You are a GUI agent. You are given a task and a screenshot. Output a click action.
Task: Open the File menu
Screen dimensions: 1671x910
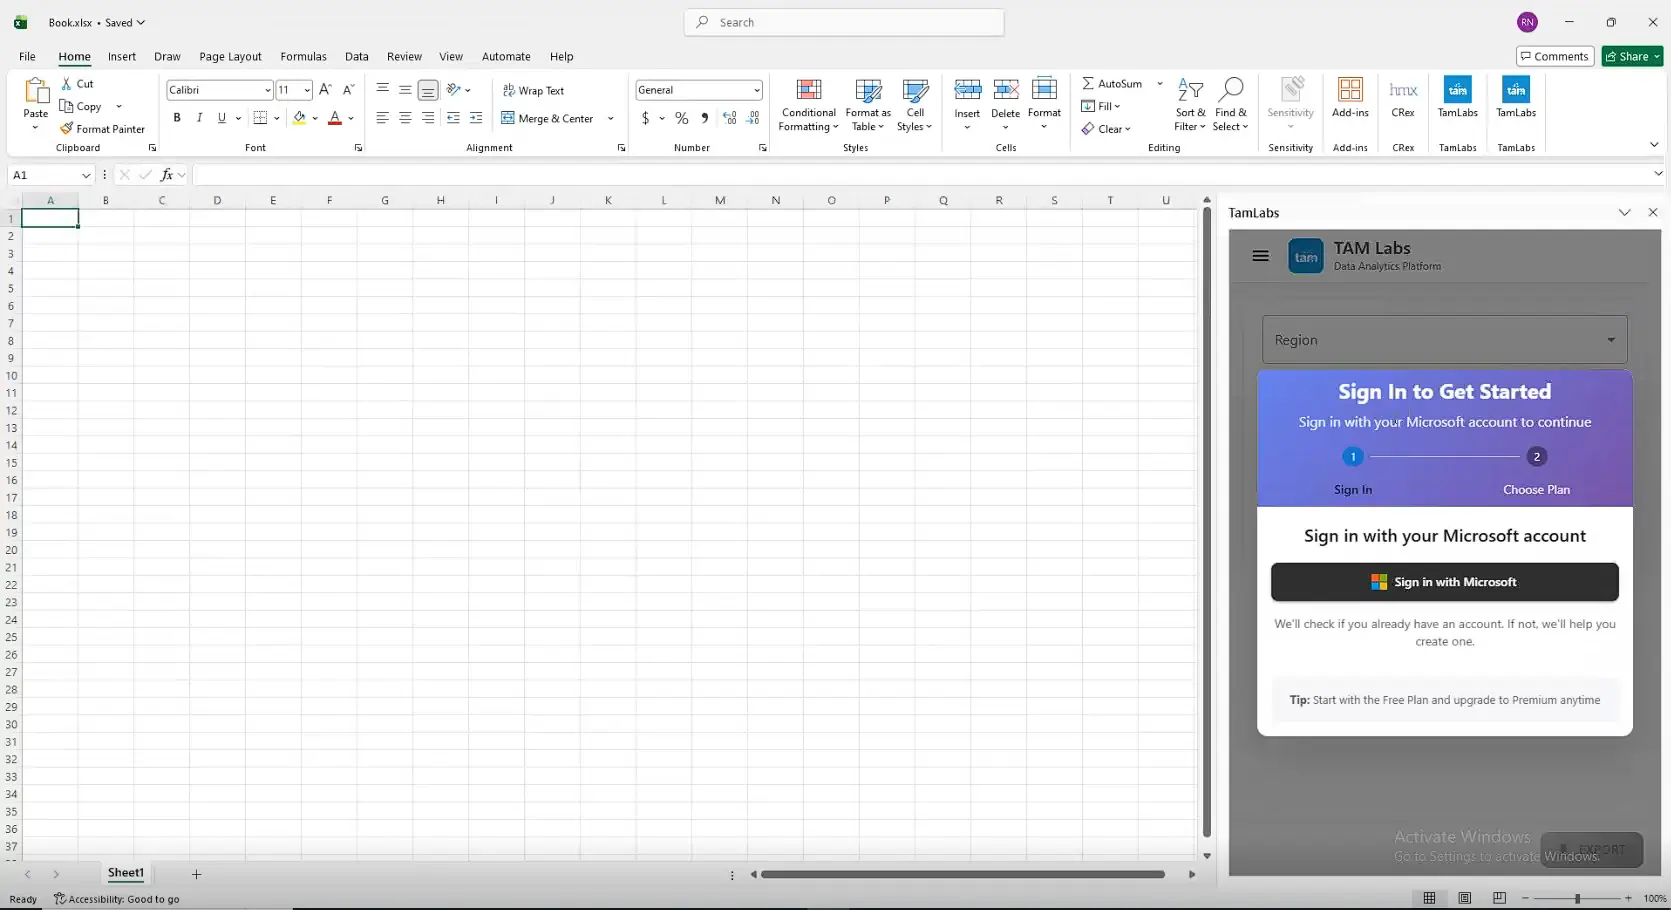point(27,56)
